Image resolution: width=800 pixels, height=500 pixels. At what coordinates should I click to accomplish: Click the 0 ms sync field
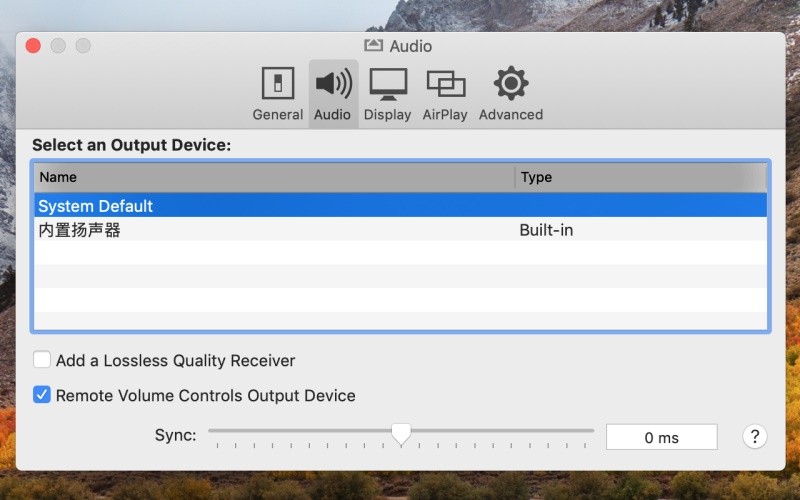661,437
